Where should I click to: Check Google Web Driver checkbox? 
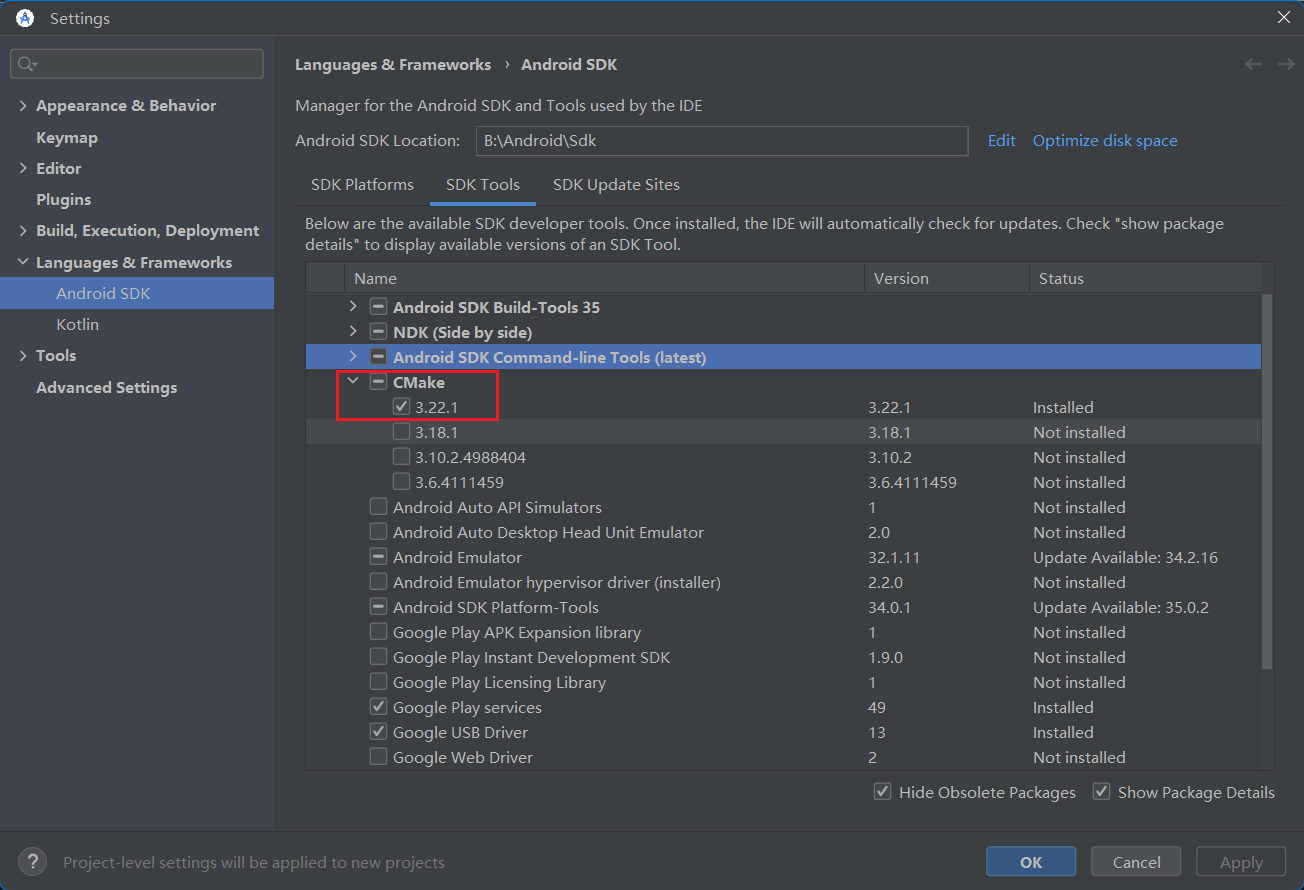point(378,757)
